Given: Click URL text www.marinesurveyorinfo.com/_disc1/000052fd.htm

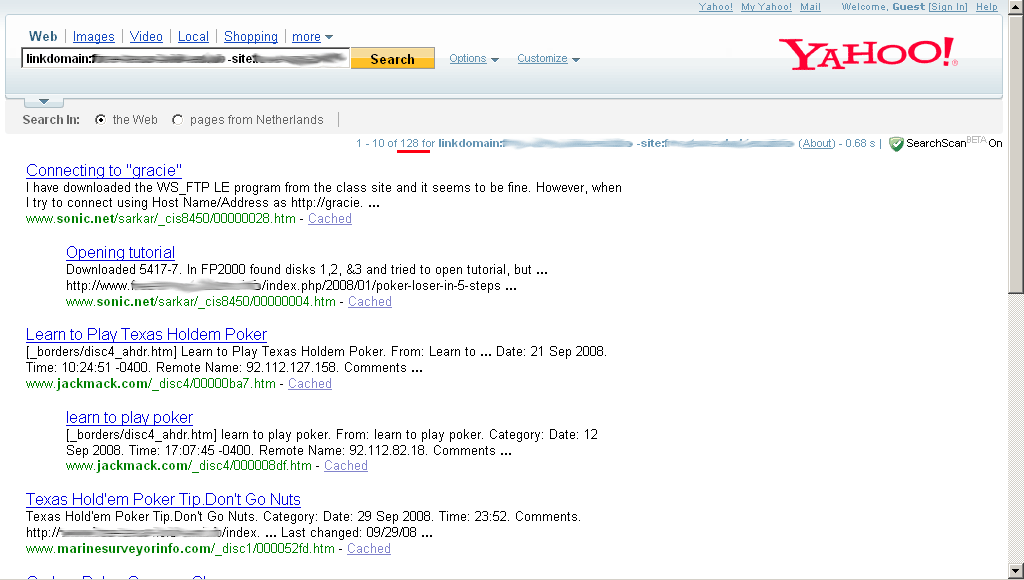Looking at the screenshot, I should pos(180,549).
